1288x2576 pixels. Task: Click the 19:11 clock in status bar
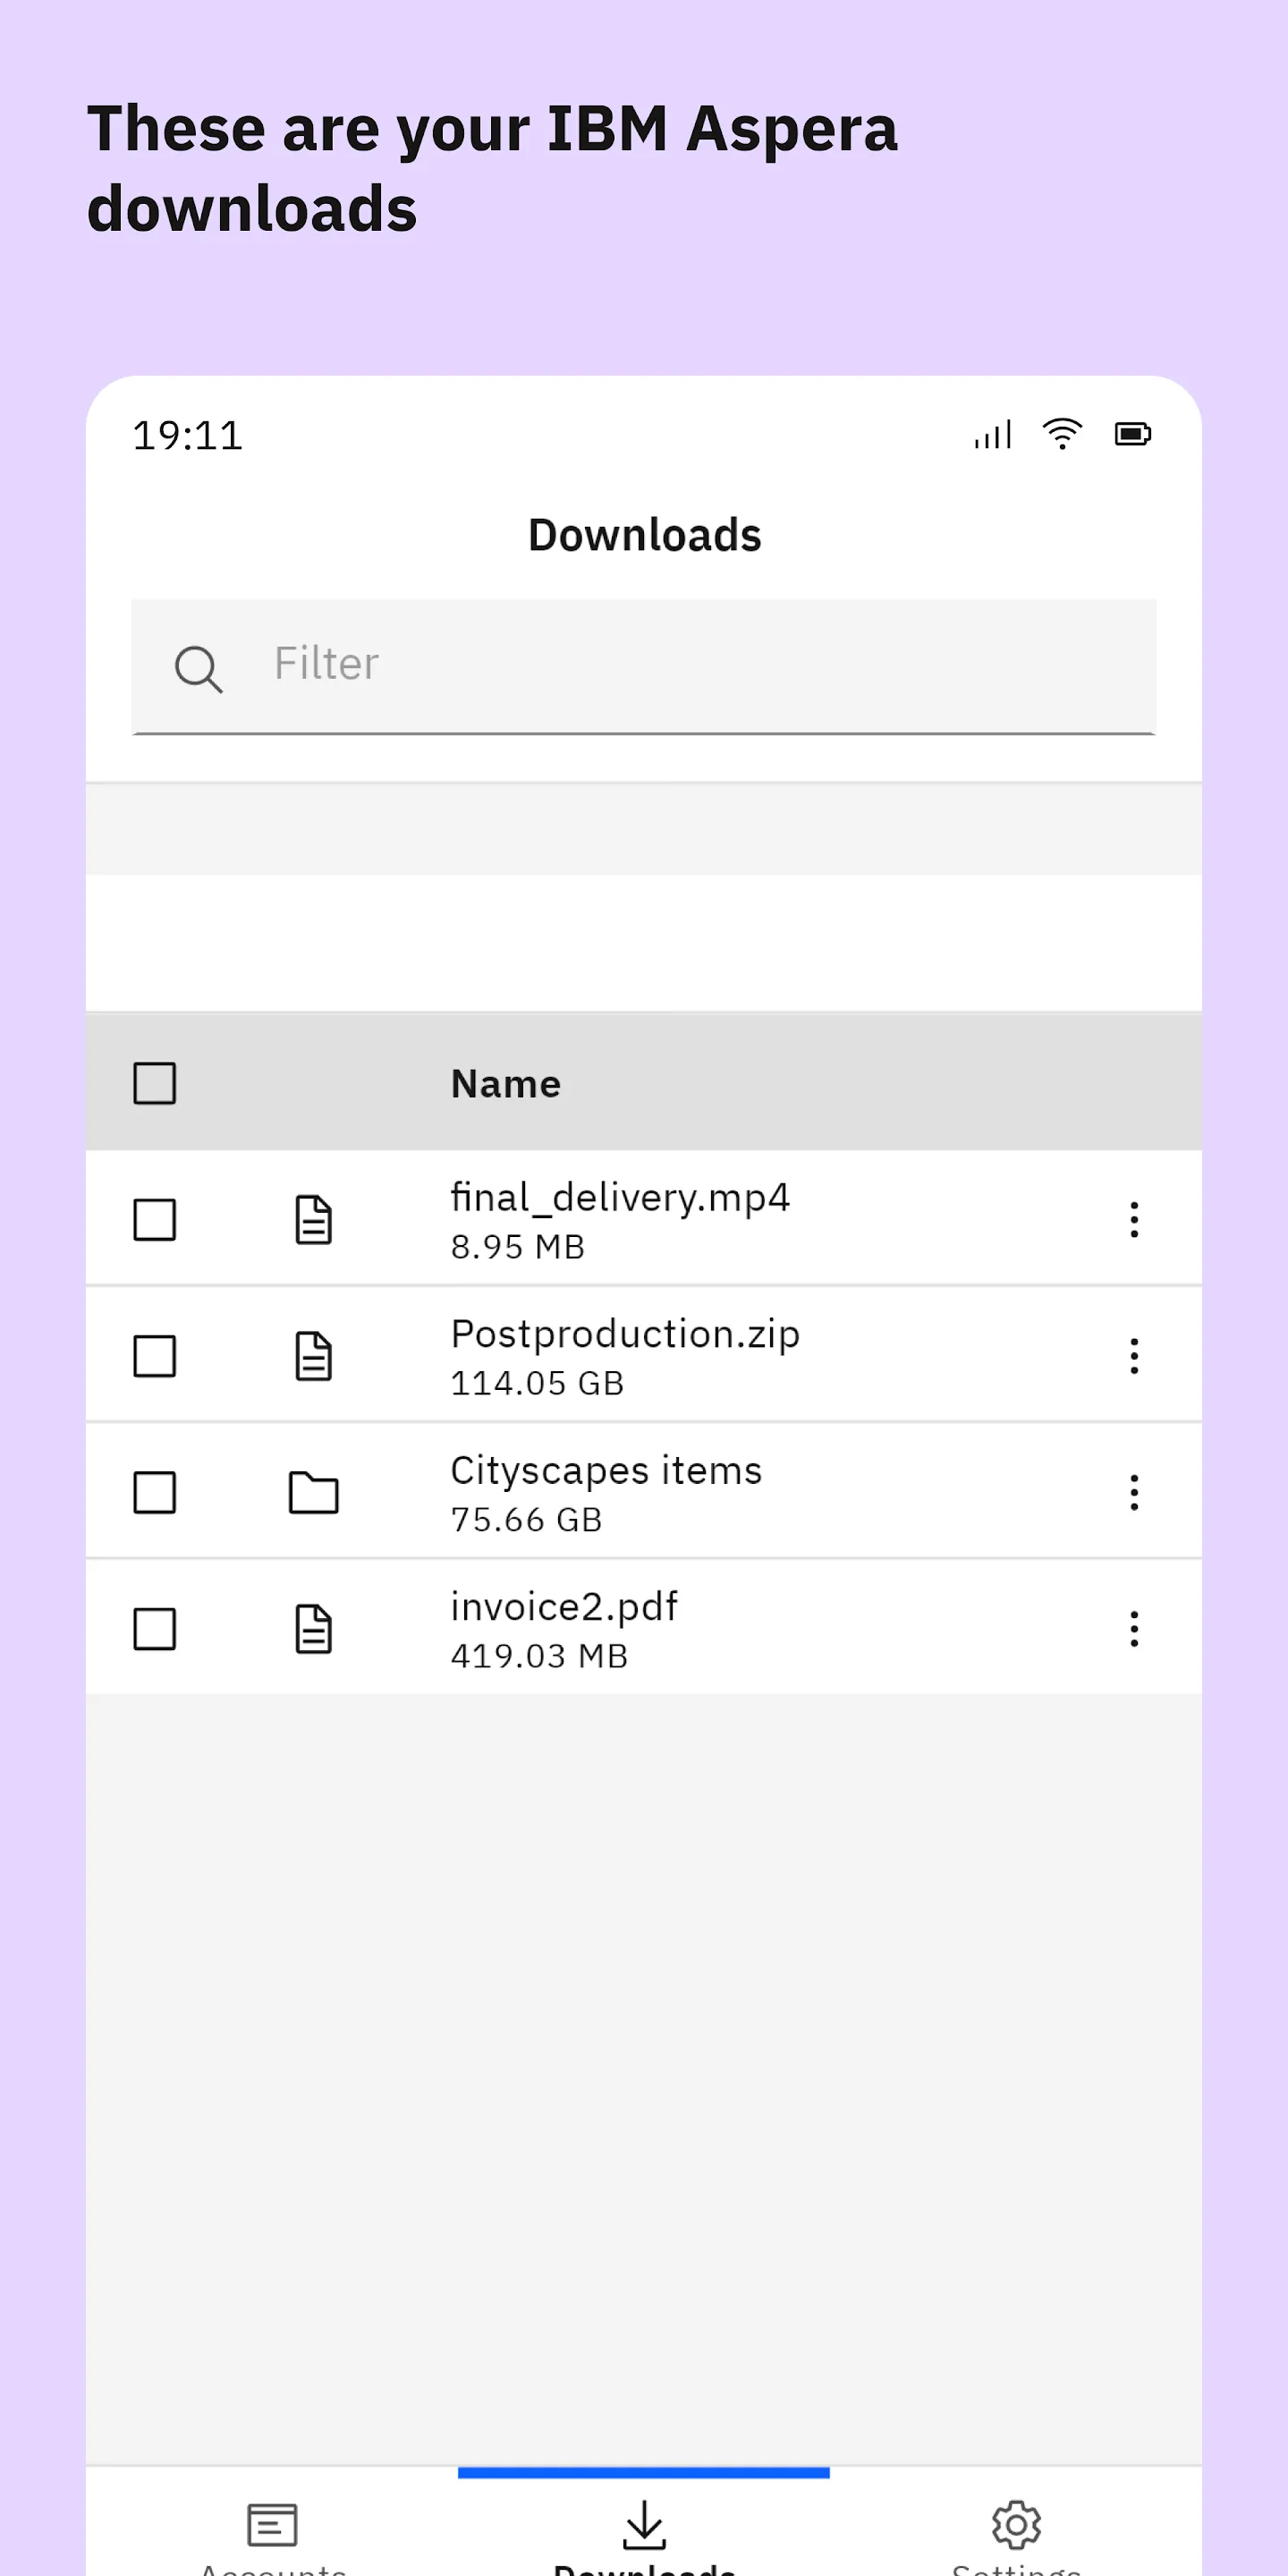188,436
